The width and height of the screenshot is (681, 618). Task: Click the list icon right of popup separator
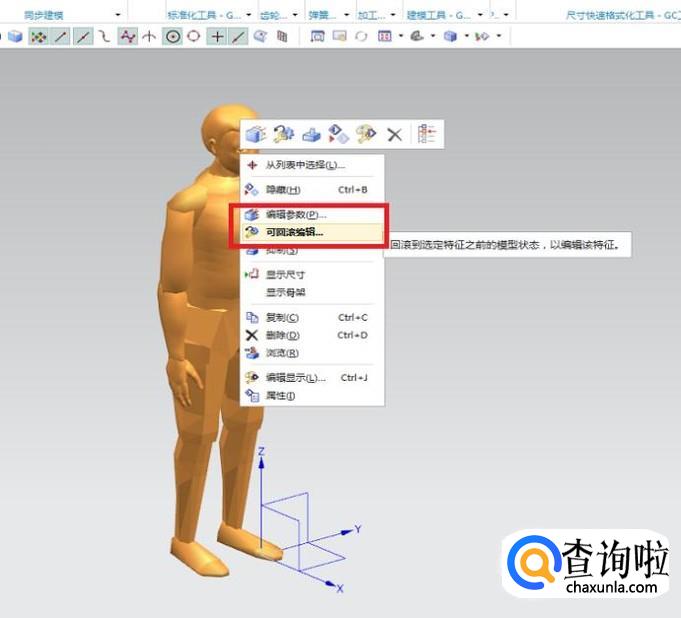[x=427, y=134]
